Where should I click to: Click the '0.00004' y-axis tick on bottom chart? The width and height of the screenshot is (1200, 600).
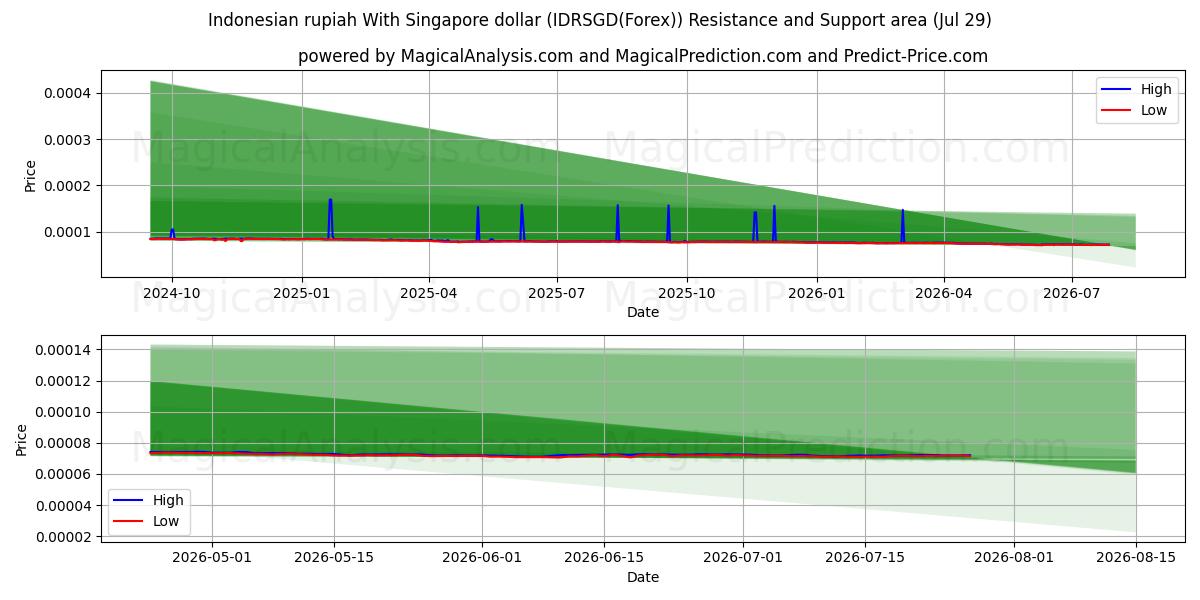pos(65,506)
